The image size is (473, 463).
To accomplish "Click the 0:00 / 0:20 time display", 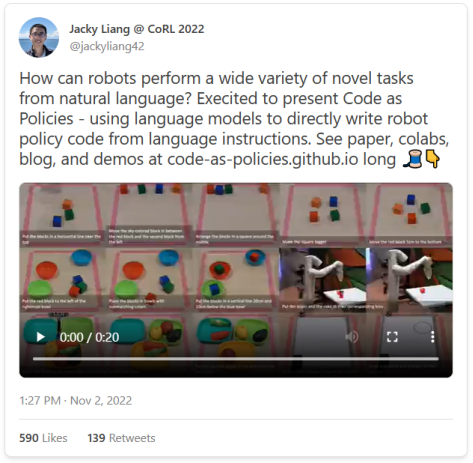I will [x=89, y=337].
